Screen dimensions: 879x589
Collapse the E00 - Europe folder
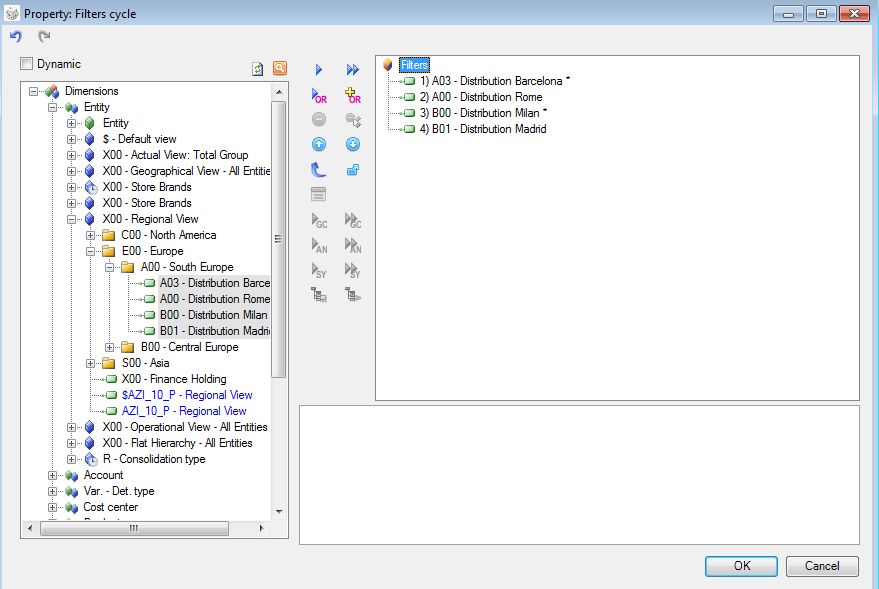click(x=90, y=252)
